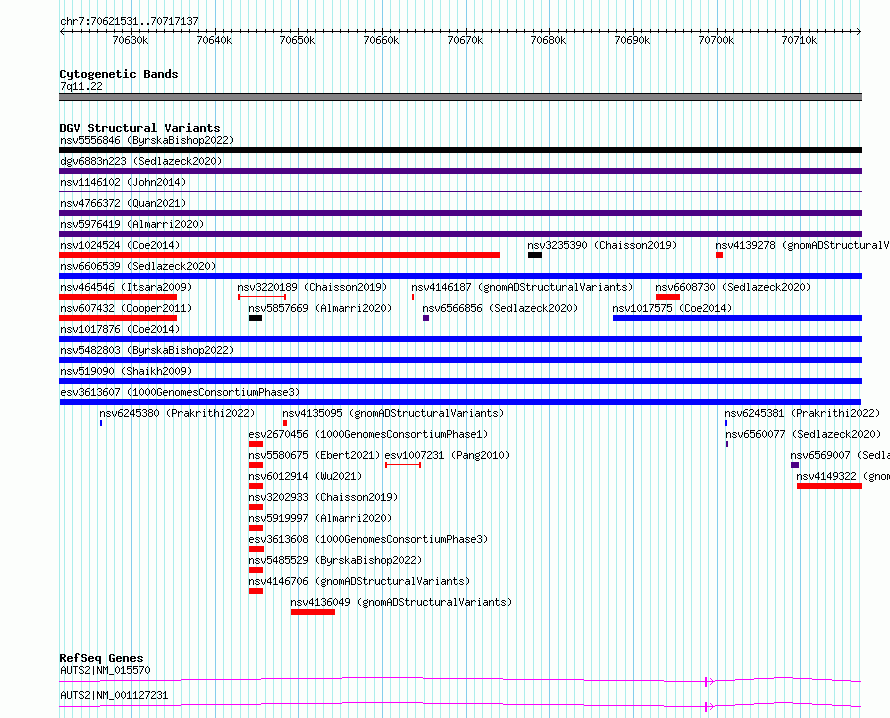
Task: Open esv3613607 (1000GenomesConsortiumPhase3) label
Action: pos(180,392)
